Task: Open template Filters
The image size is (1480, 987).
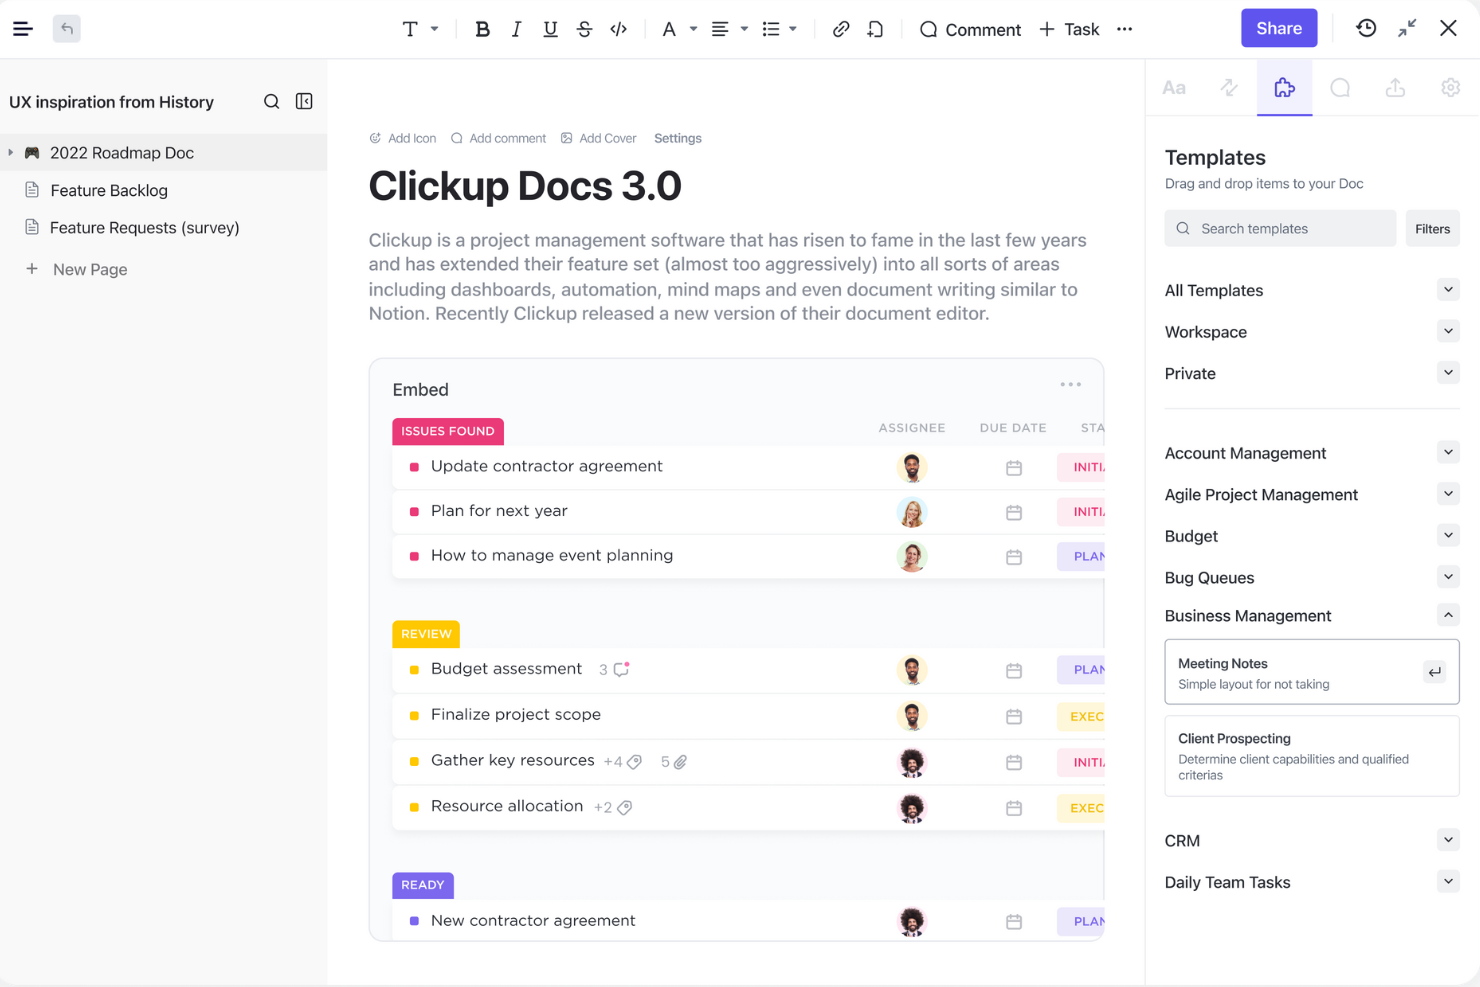Action: [1432, 229]
